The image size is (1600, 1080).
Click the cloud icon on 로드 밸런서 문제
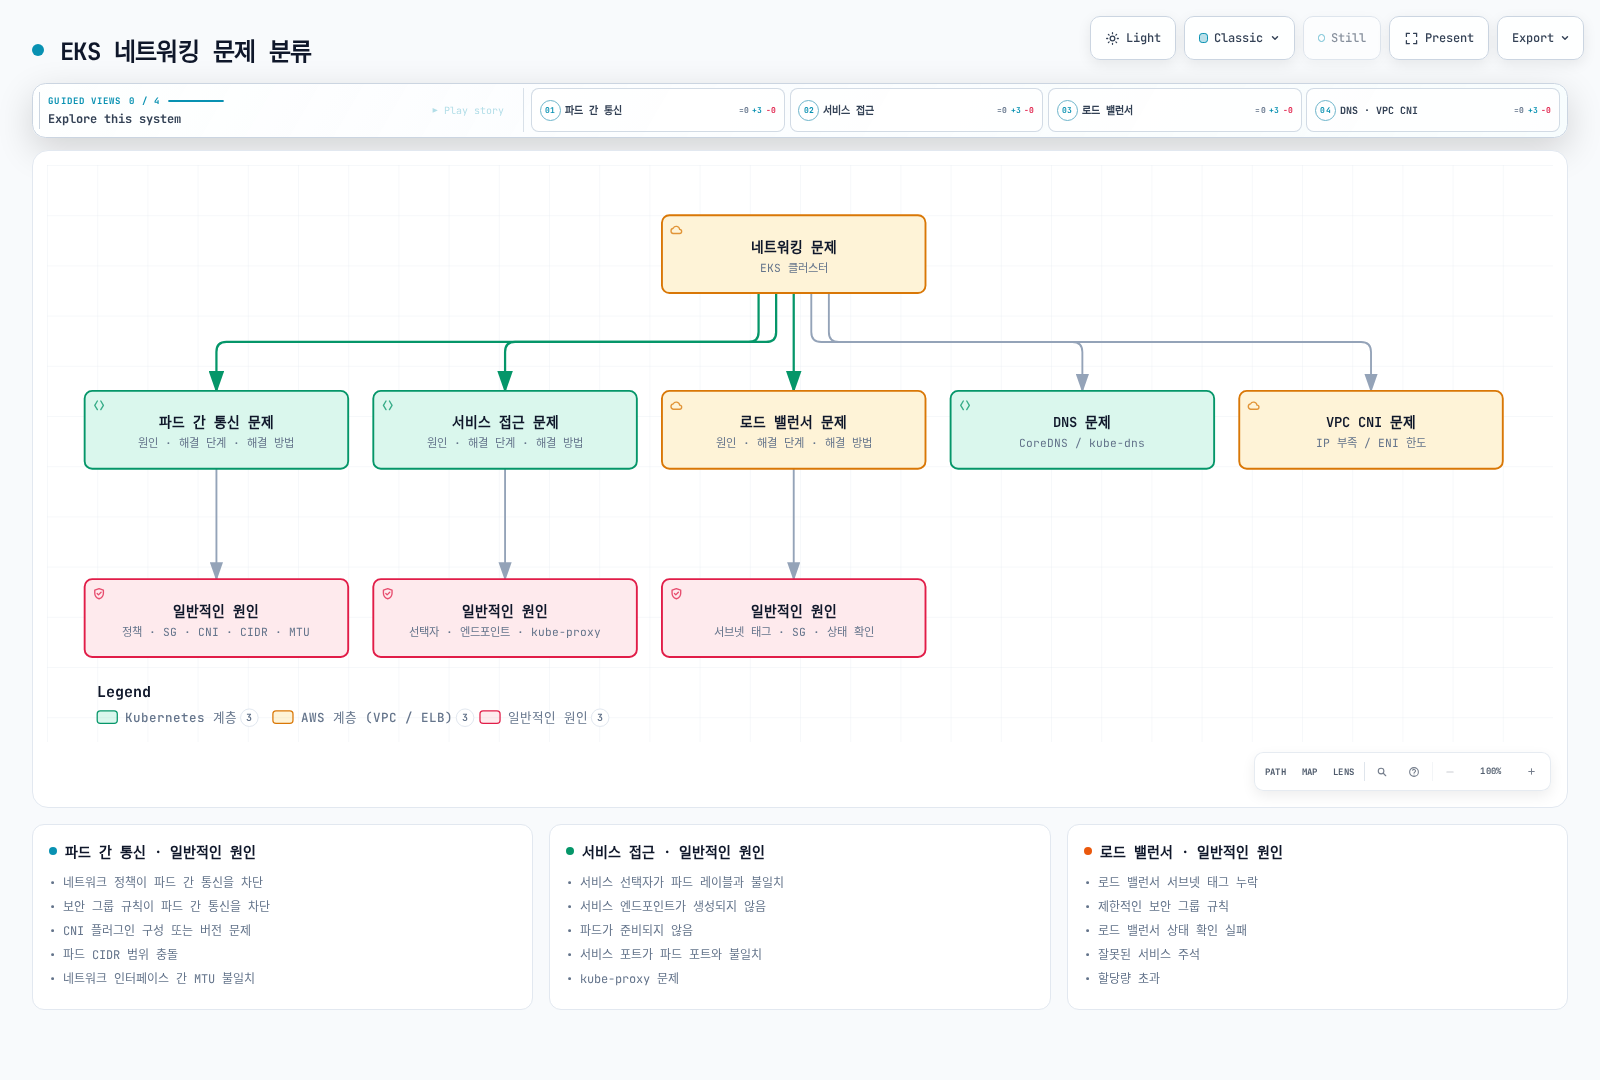click(676, 406)
